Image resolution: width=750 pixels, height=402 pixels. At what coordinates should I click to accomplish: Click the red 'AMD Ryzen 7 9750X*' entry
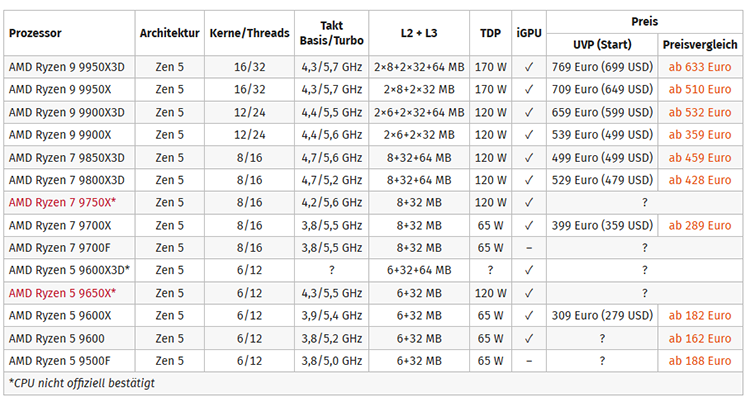coord(63,203)
